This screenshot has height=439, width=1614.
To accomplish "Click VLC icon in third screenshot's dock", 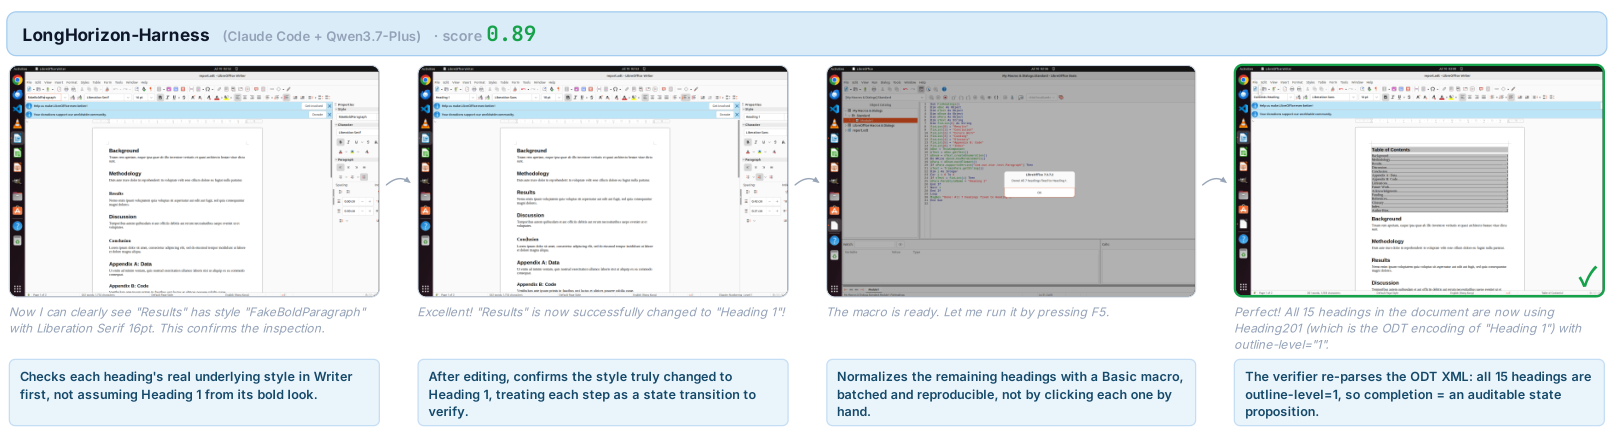I will point(834,123).
